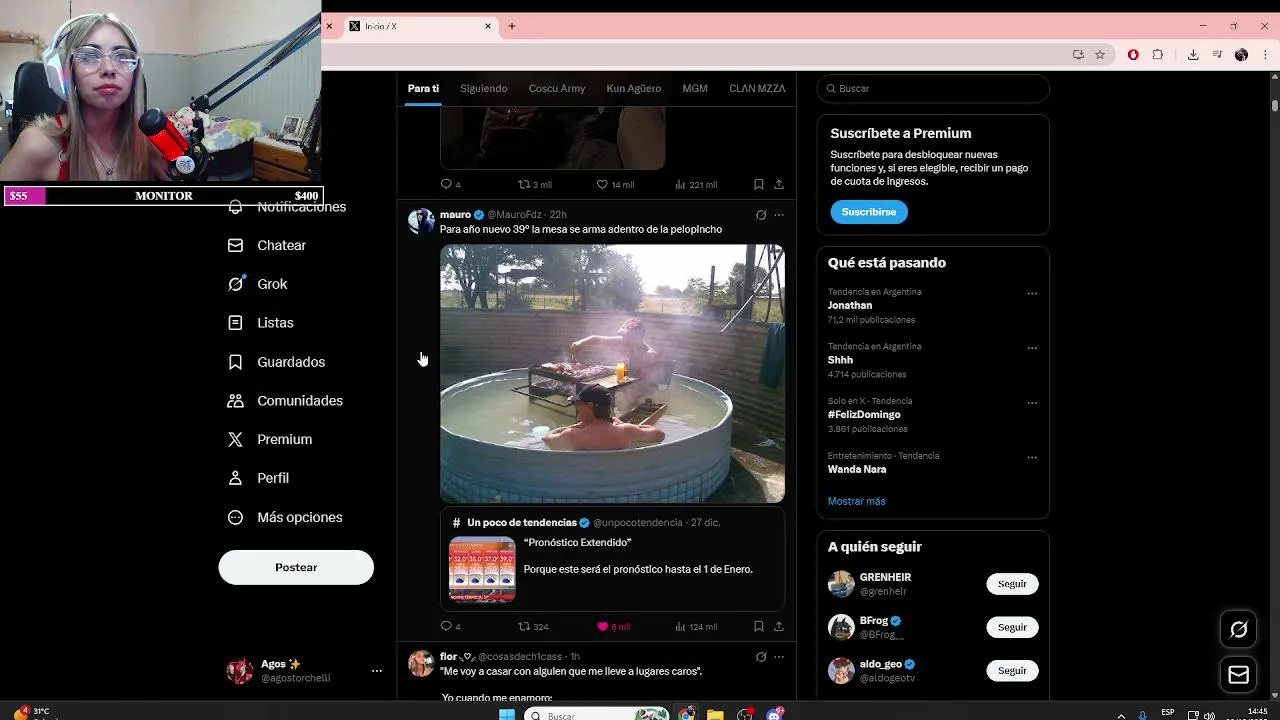Follow GRENHEIR with Seguir button
The width and height of the screenshot is (1280, 720).
[1012, 584]
